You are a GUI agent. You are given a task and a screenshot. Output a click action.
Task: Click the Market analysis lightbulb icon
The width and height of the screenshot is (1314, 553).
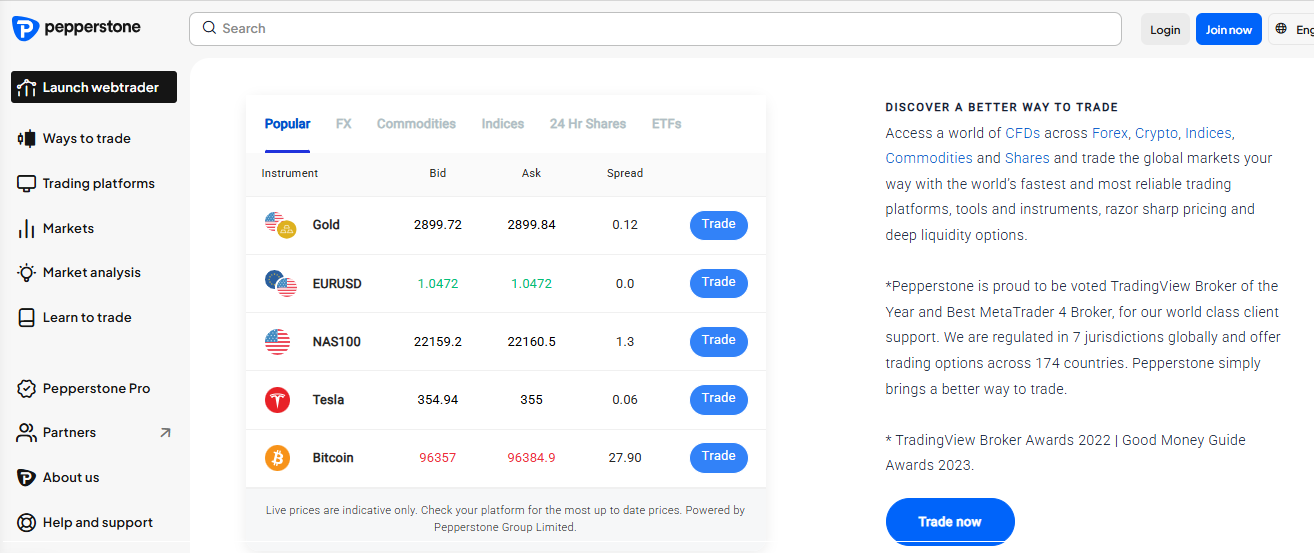click(27, 273)
